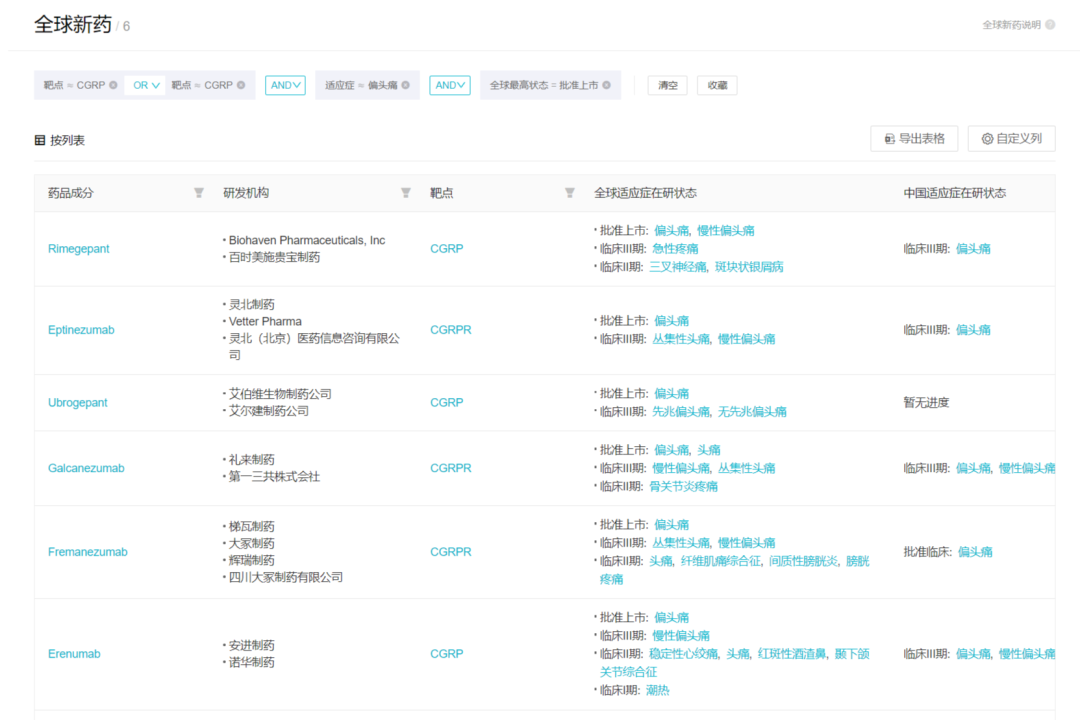Open 无先兆偏头痛 indication link
Screen dimensions: 1080x720
pyautogui.click(x=752, y=412)
